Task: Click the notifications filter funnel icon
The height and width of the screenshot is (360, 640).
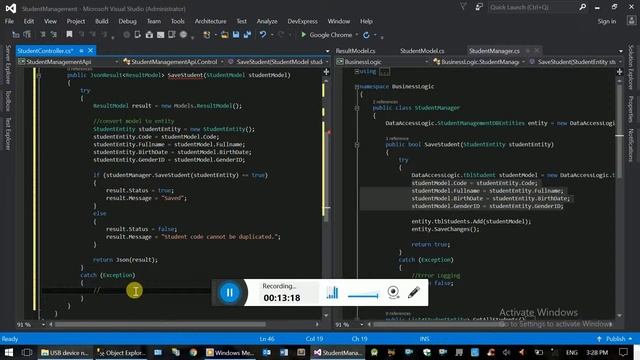Action: point(463,7)
